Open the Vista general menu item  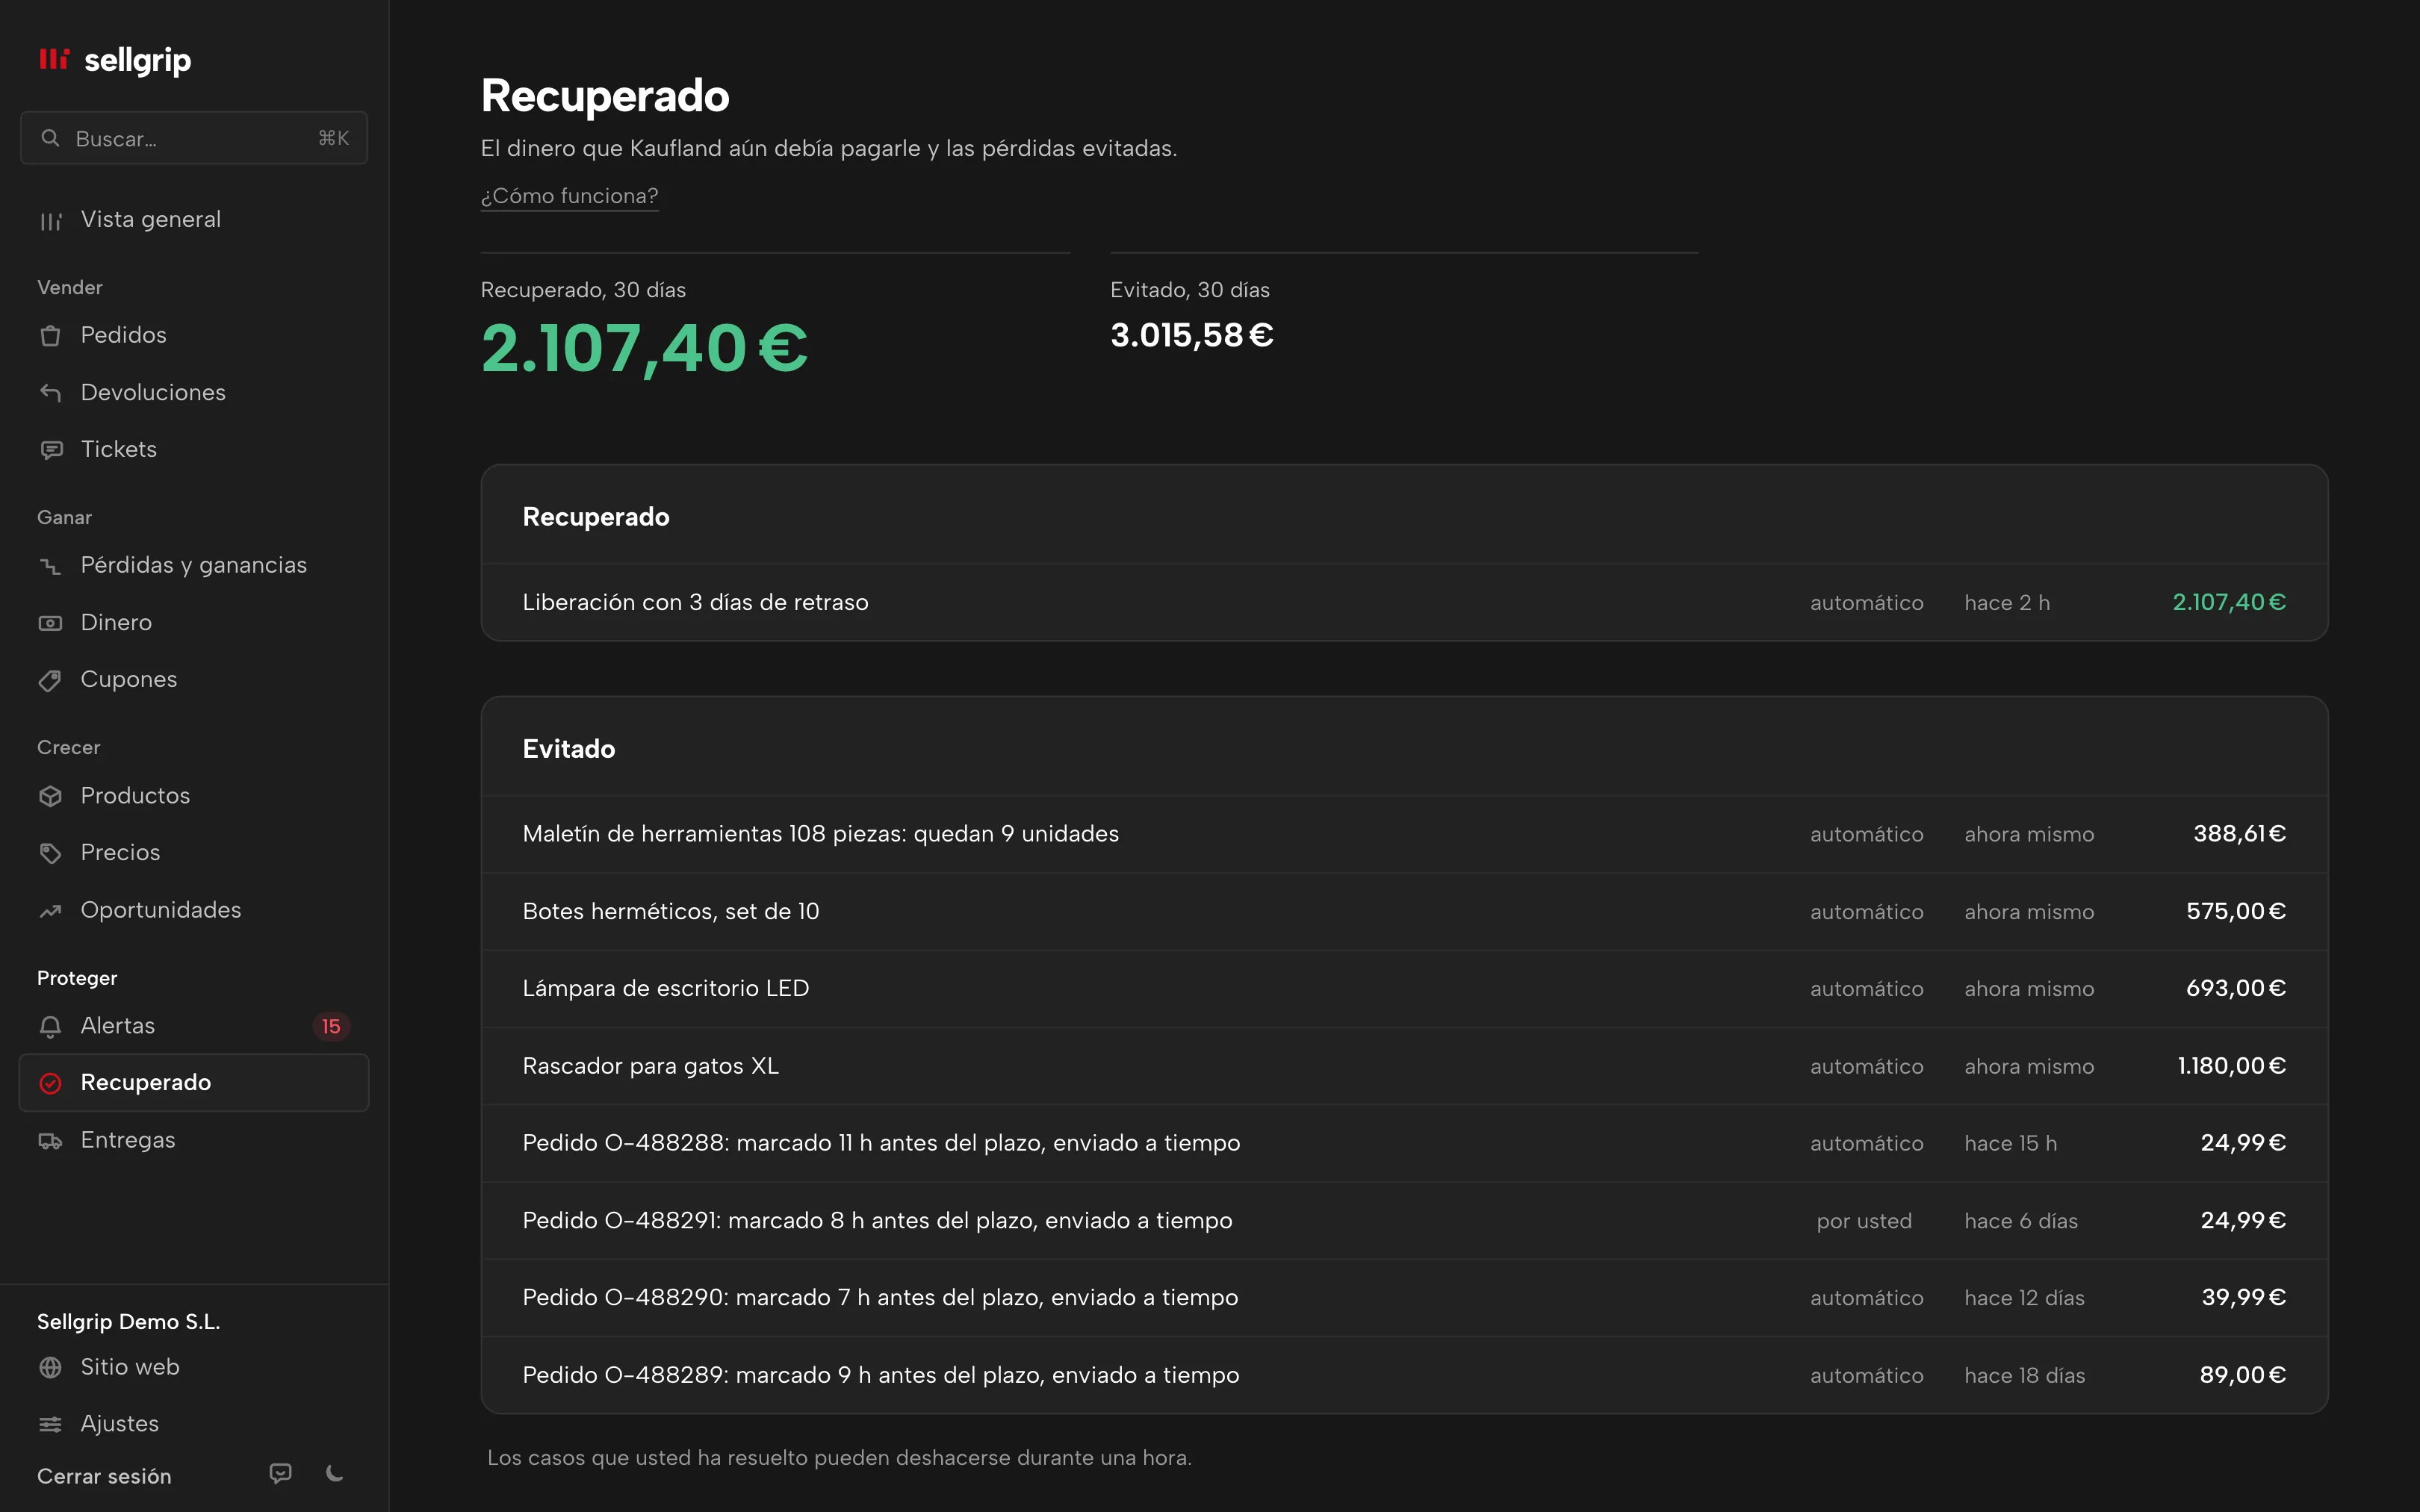pyautogui.click(x=194, y=220)
